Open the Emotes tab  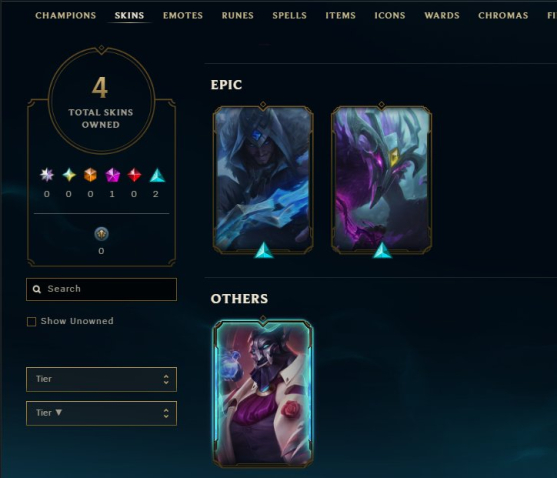tap(183, 16)
